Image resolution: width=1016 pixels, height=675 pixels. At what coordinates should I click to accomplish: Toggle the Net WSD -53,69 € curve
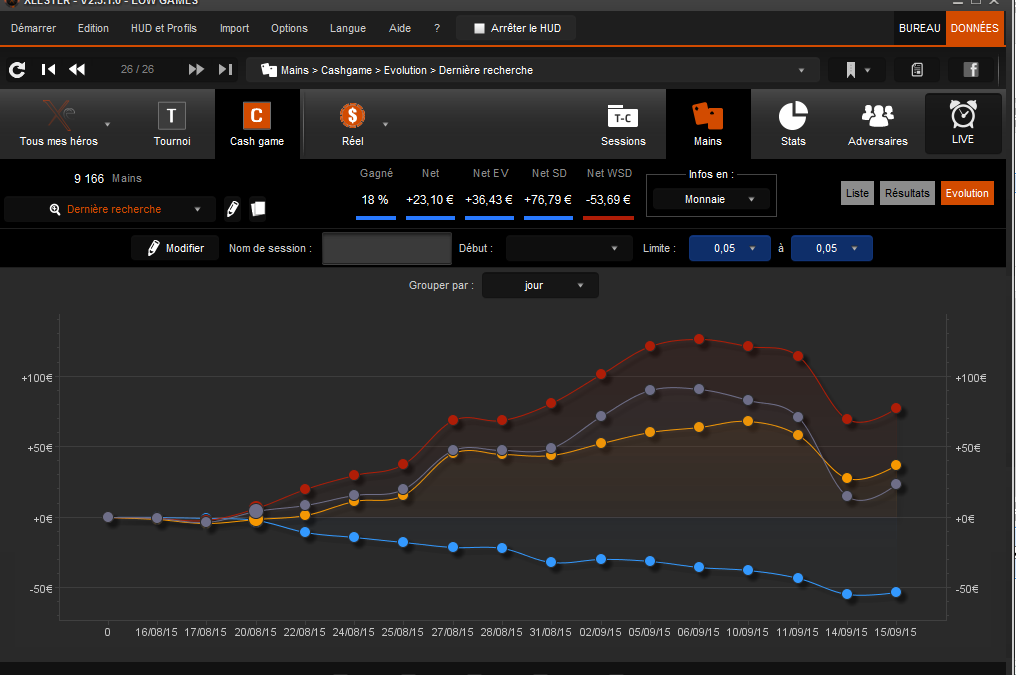[x=608, y=193]
